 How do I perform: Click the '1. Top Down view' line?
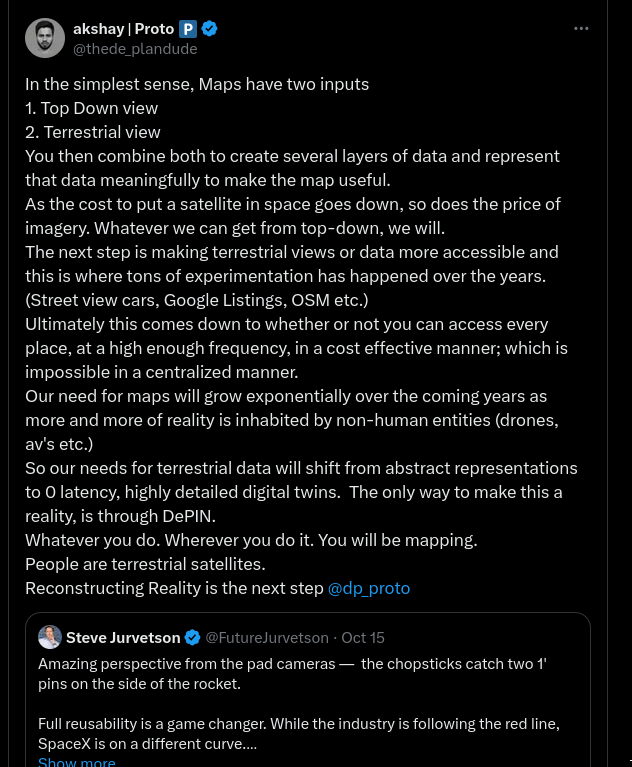point(92,108)
